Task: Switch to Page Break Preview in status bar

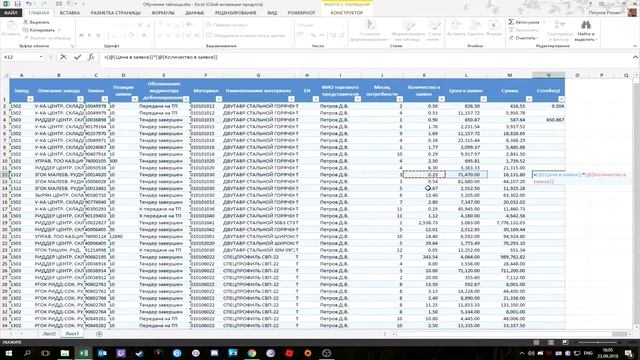Action: (x=565, y=342)
